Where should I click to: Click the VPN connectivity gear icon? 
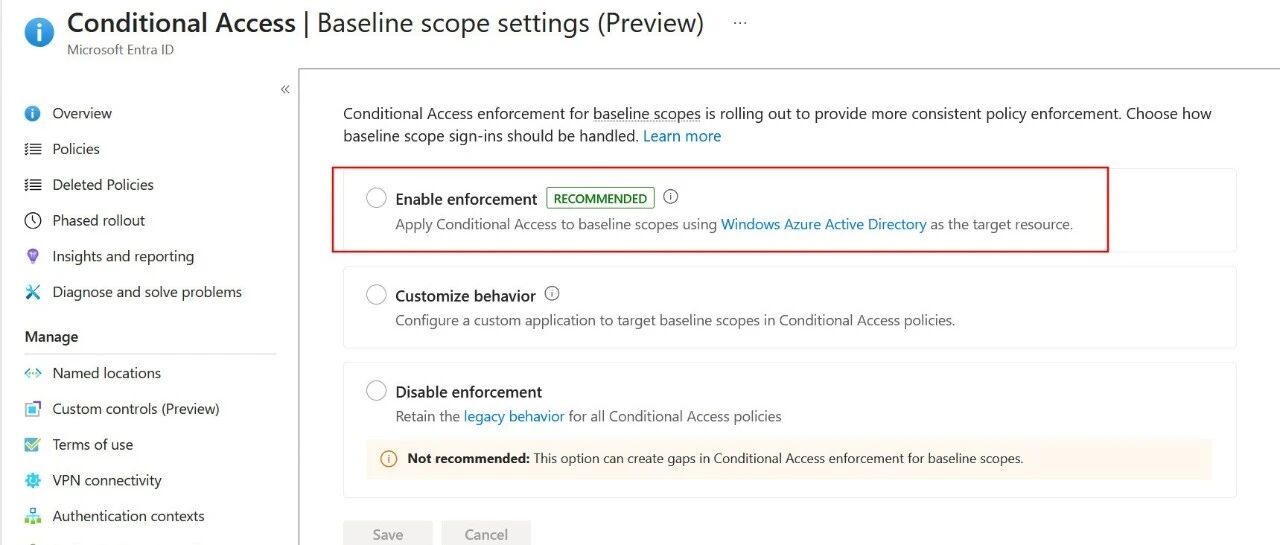pos(33,481)
